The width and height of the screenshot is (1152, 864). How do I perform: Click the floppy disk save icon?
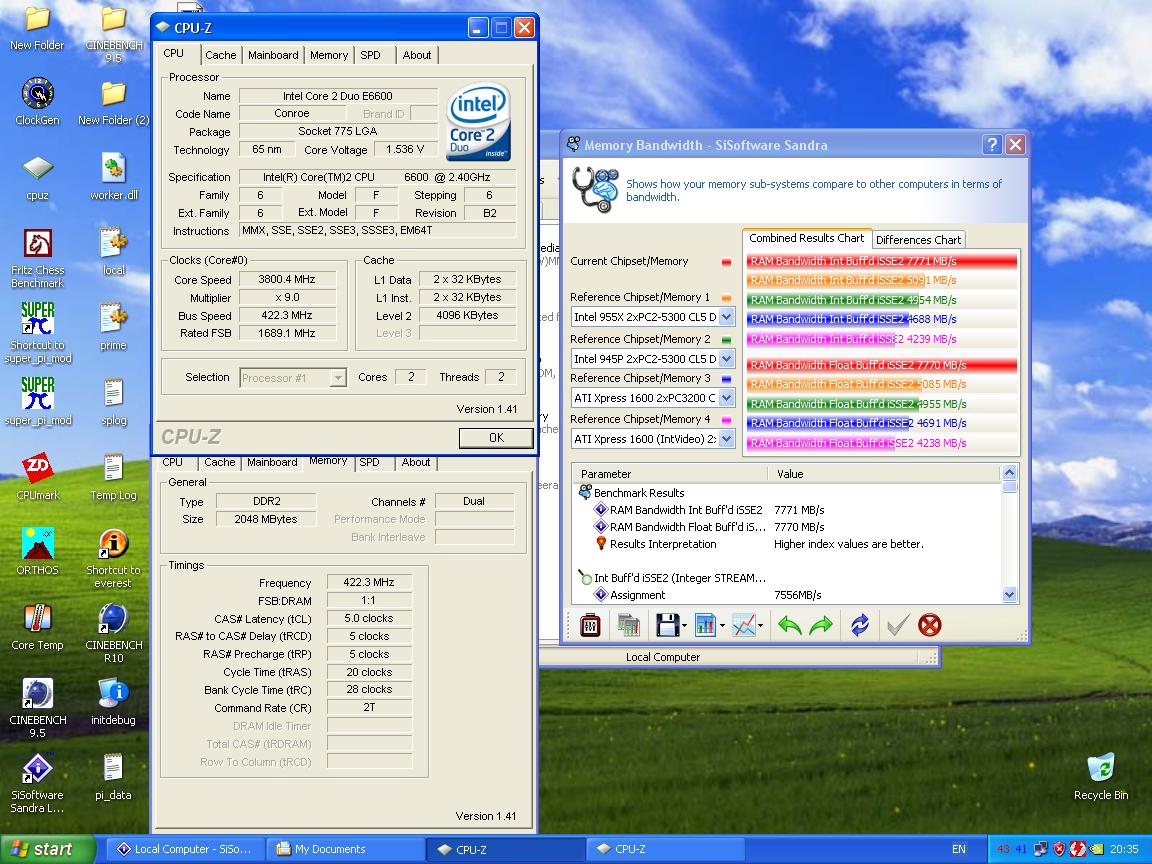(667, 626)
